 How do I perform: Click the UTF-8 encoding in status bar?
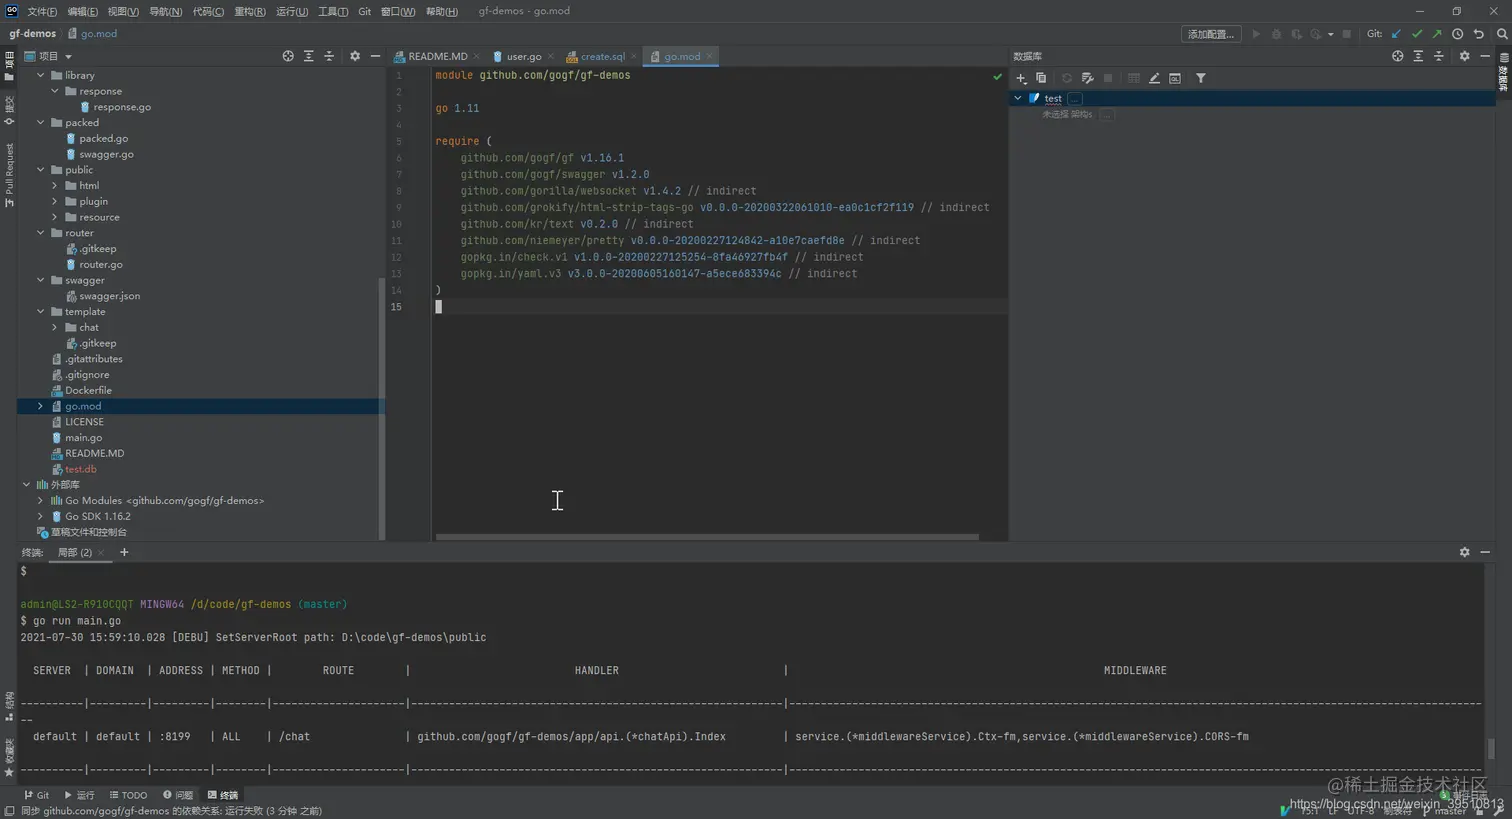coord(1360,811)
